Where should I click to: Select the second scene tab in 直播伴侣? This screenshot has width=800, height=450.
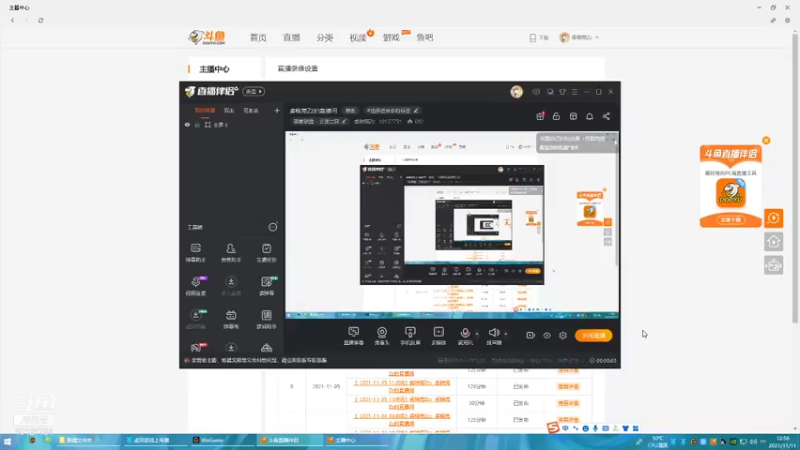tap(229, 111)
